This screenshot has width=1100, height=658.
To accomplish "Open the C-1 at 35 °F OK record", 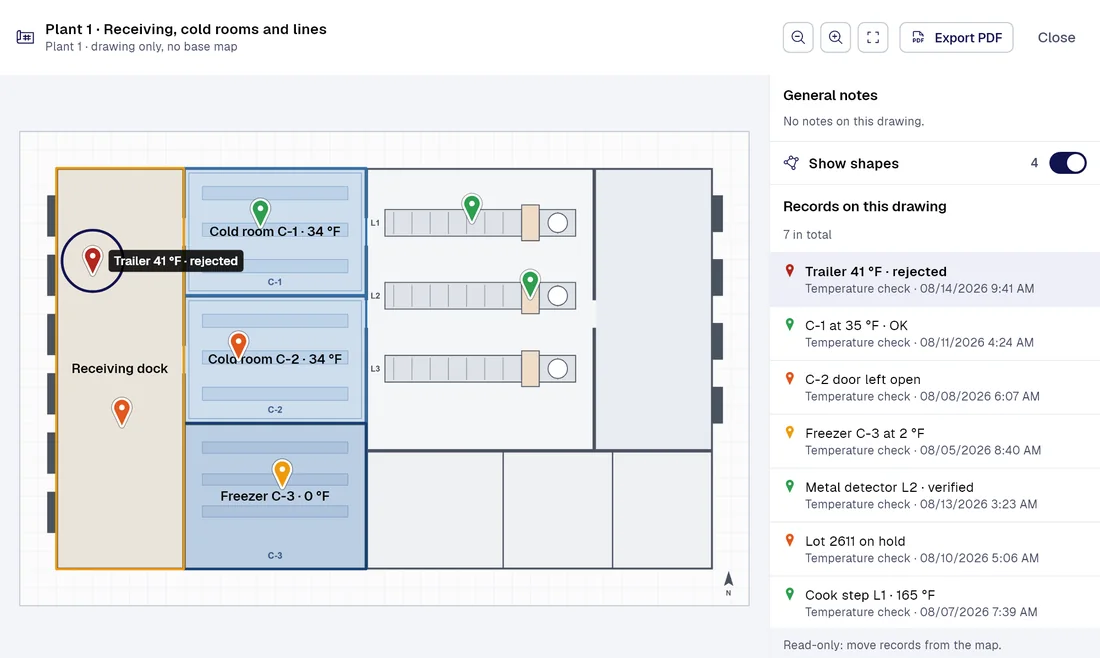I will 934,333.
